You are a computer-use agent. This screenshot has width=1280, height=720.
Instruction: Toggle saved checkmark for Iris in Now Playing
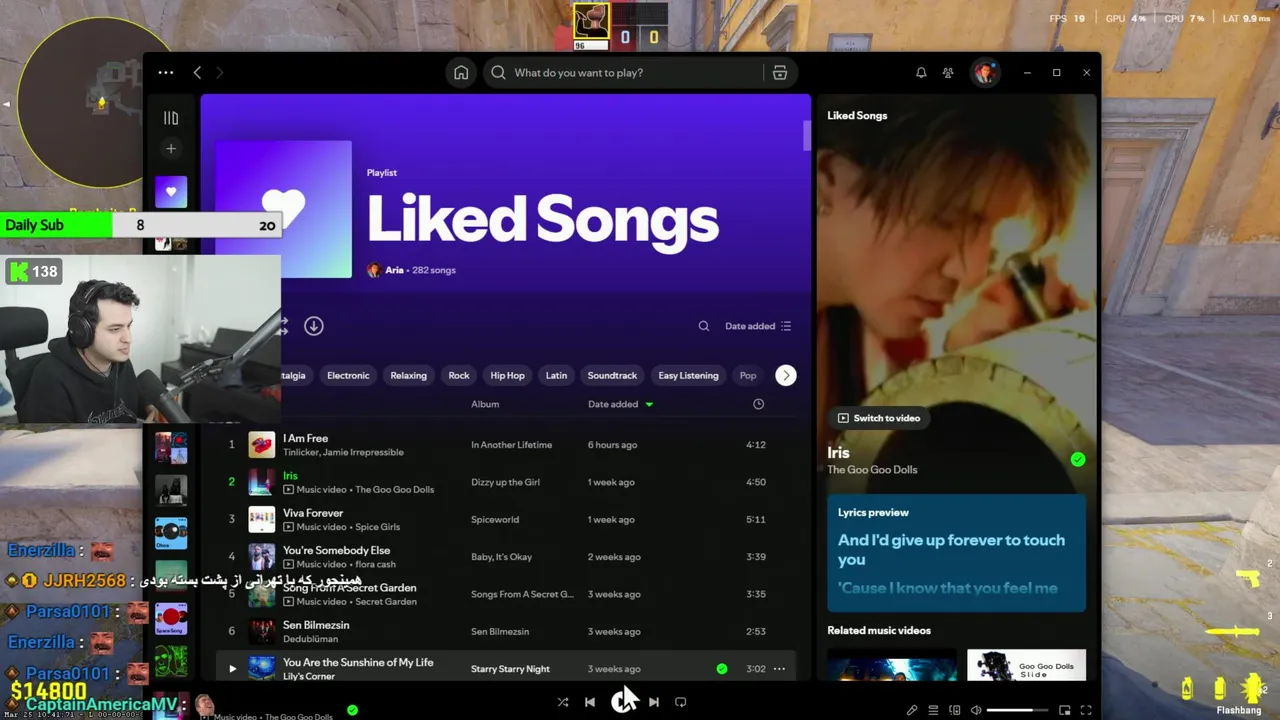pyautogui.click(x=1078, y=460)
